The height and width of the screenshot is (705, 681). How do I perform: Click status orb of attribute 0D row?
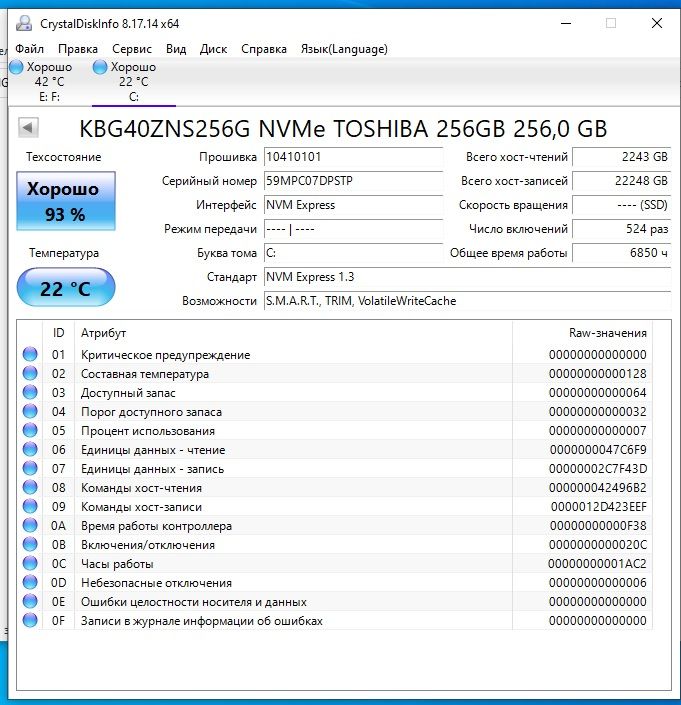click(x=30, y=582)
